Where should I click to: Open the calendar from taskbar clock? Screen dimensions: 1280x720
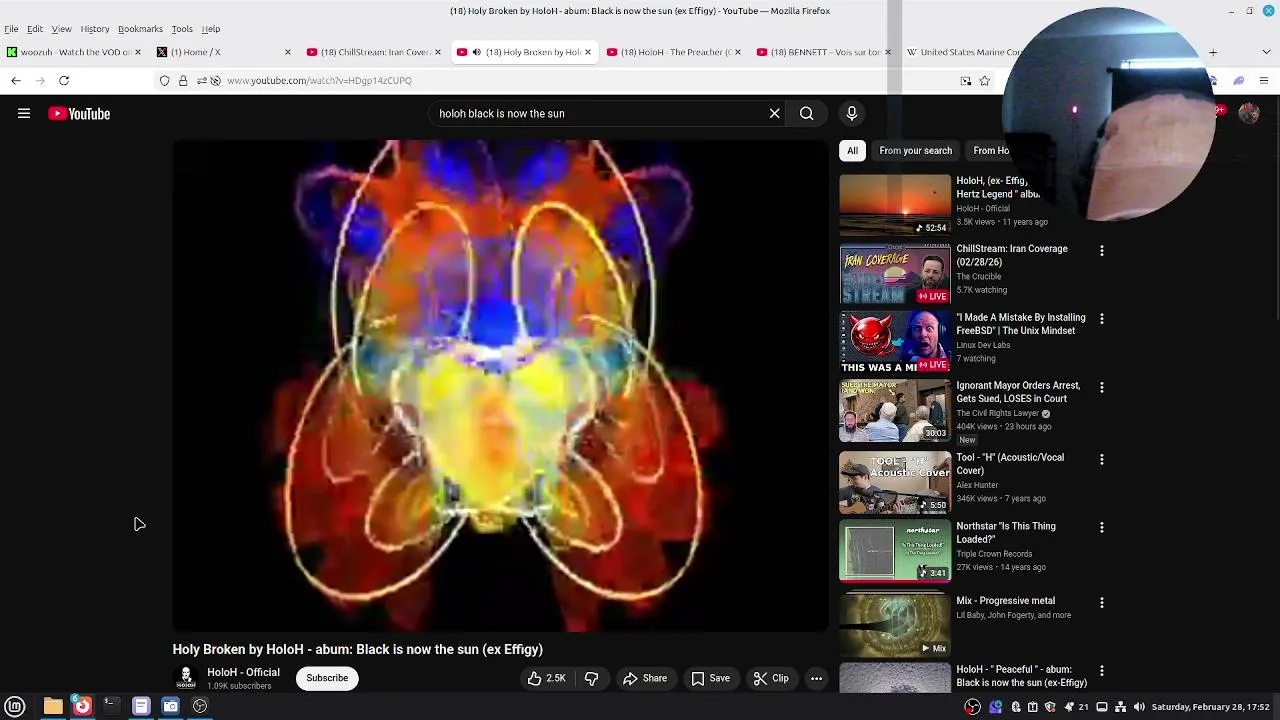click(1210, 707)
